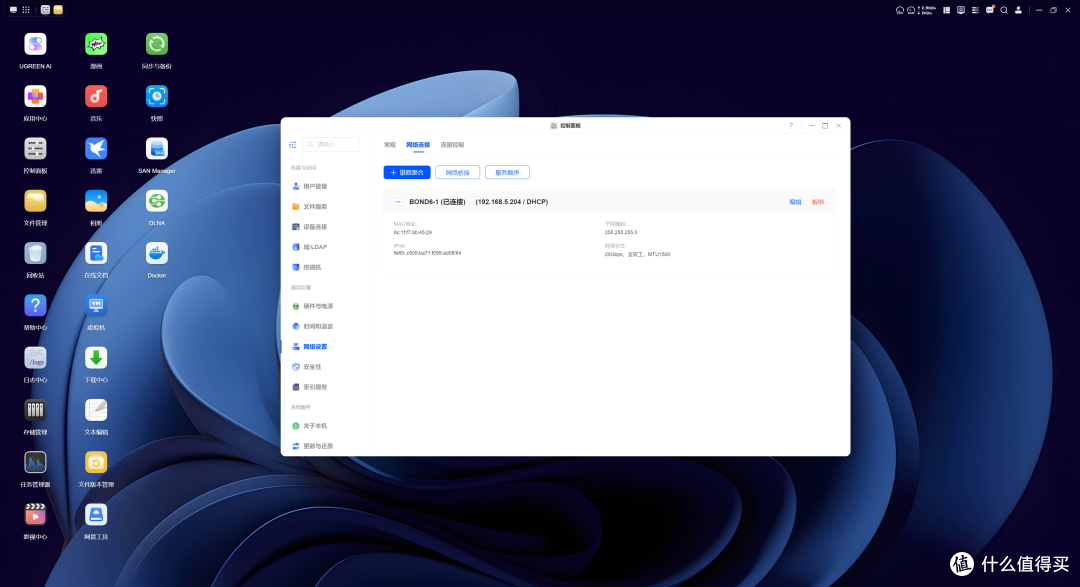Open the app grid launcher in top bar
This screenshot has width=1080, height=587.
coord(26,10)
